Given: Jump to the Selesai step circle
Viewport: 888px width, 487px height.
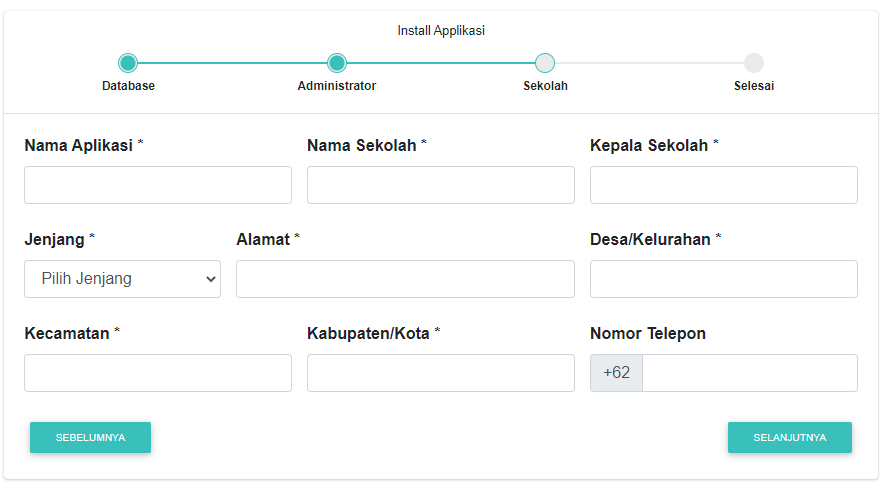Looking at the screenshot, I should coord(754,63).
